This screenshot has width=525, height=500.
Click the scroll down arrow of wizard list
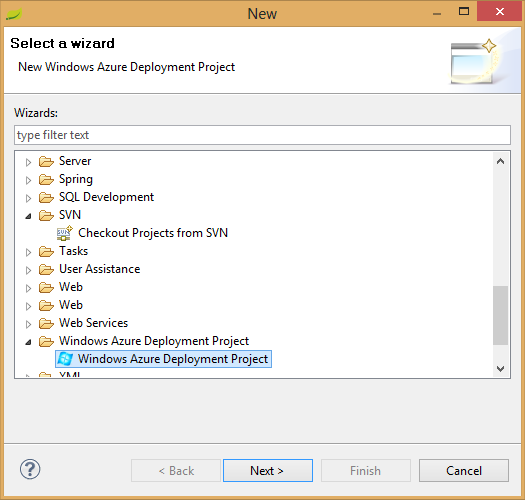click(x=501, y=369)
